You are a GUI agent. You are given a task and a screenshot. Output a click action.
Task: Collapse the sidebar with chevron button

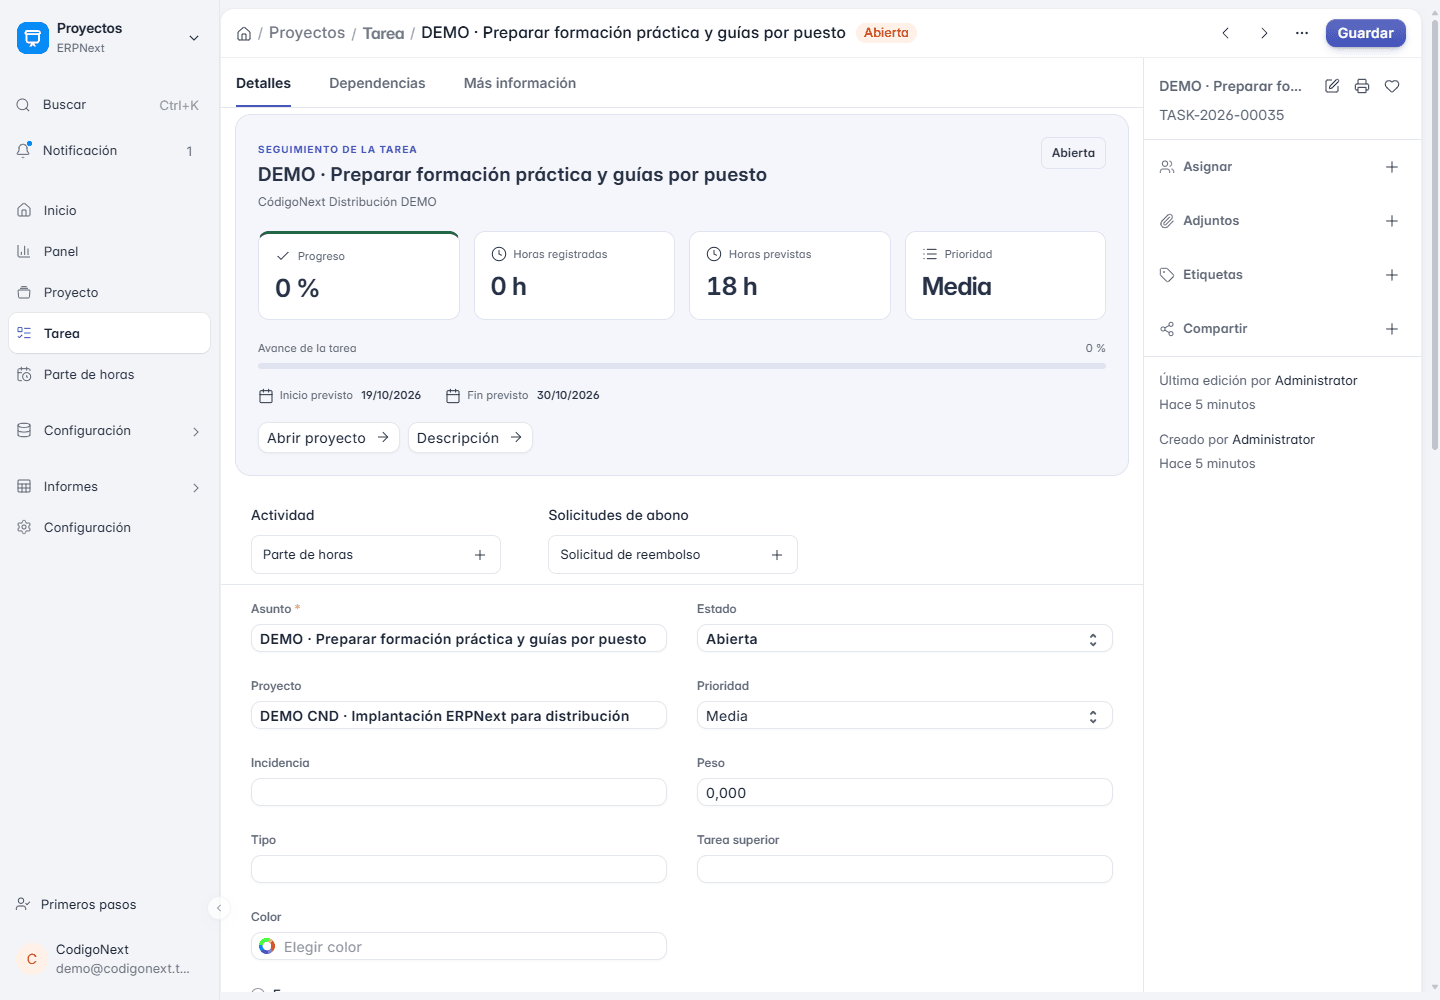coord(219,908)
